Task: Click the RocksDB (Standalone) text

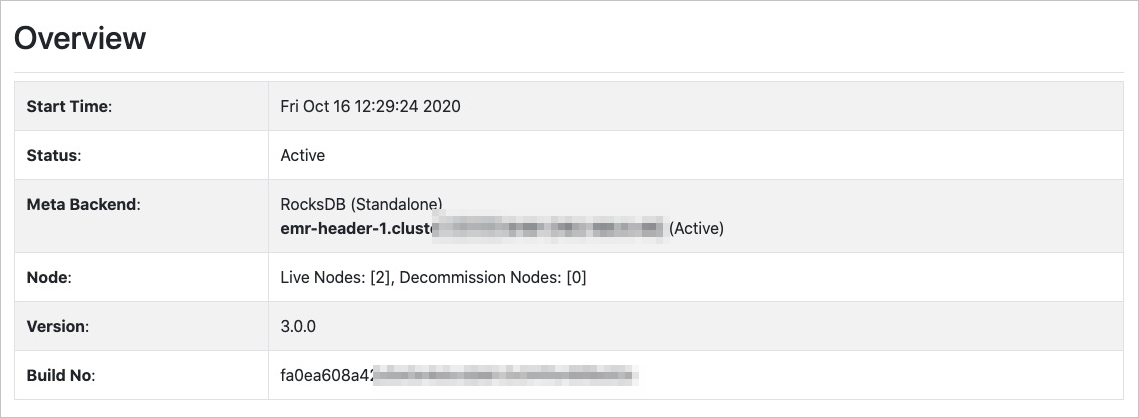Action: coord(361,204)
